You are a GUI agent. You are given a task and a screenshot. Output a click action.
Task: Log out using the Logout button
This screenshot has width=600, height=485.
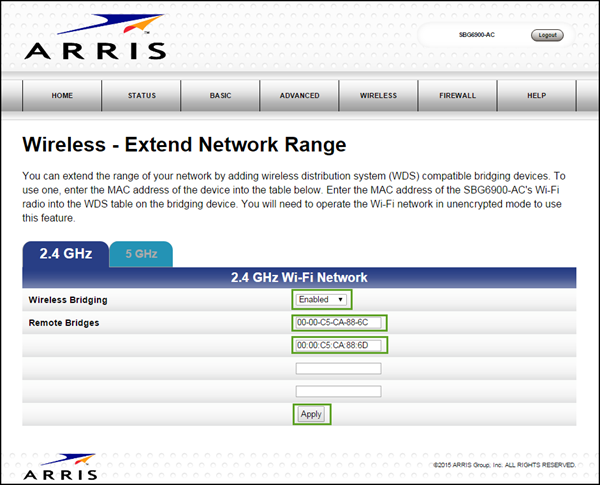pyautogui.click(x=547, y=35)
